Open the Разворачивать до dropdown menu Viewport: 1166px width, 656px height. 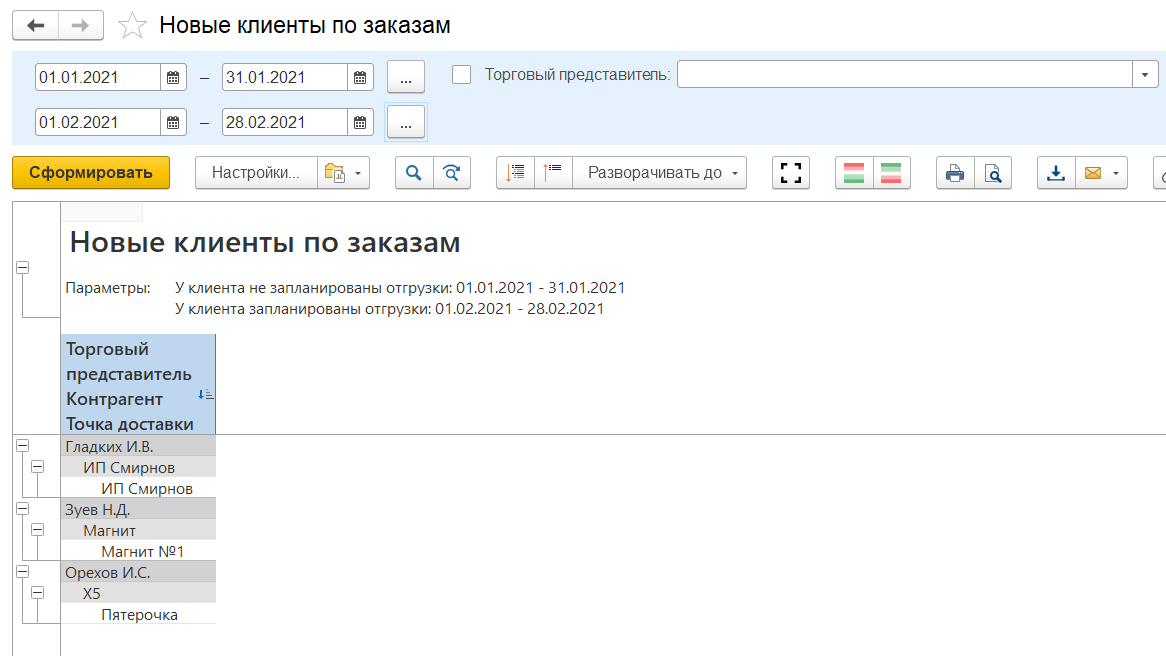(660, 173)
